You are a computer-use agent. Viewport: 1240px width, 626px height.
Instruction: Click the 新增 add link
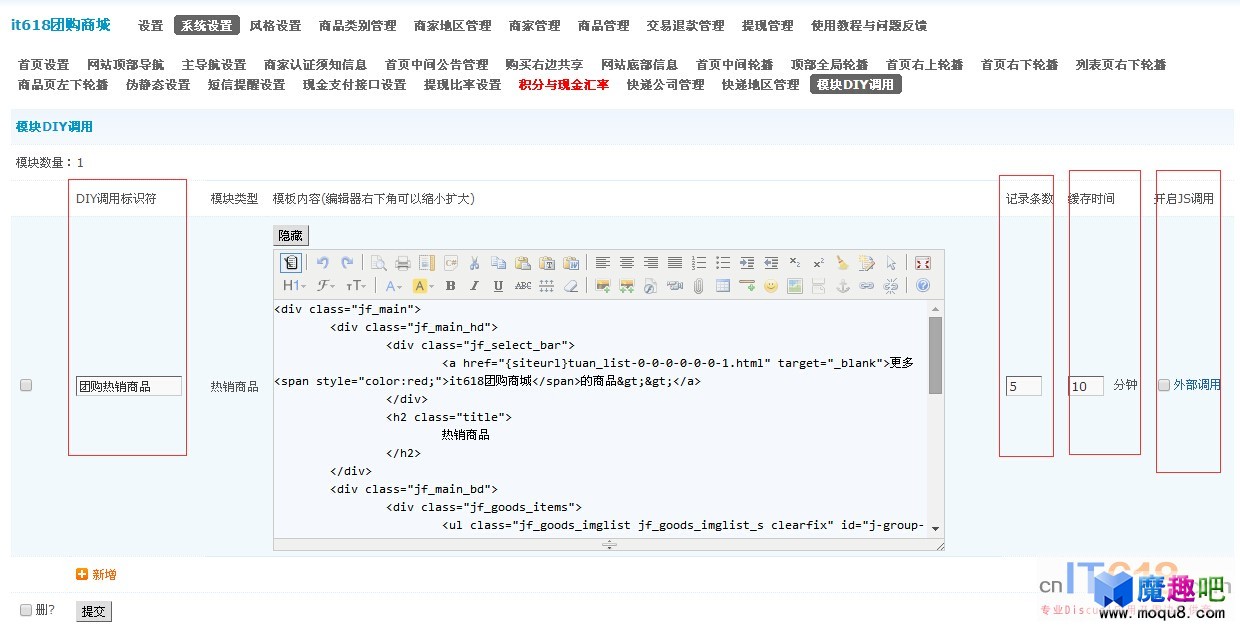[97, 575]
